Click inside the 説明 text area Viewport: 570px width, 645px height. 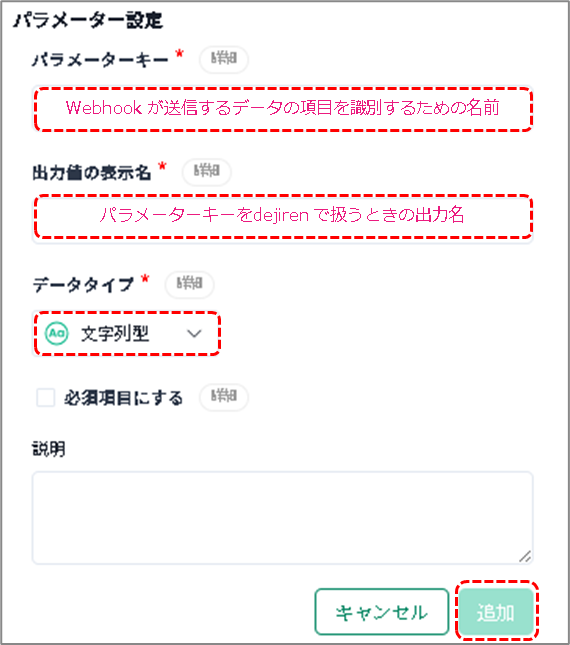(283, 518)
